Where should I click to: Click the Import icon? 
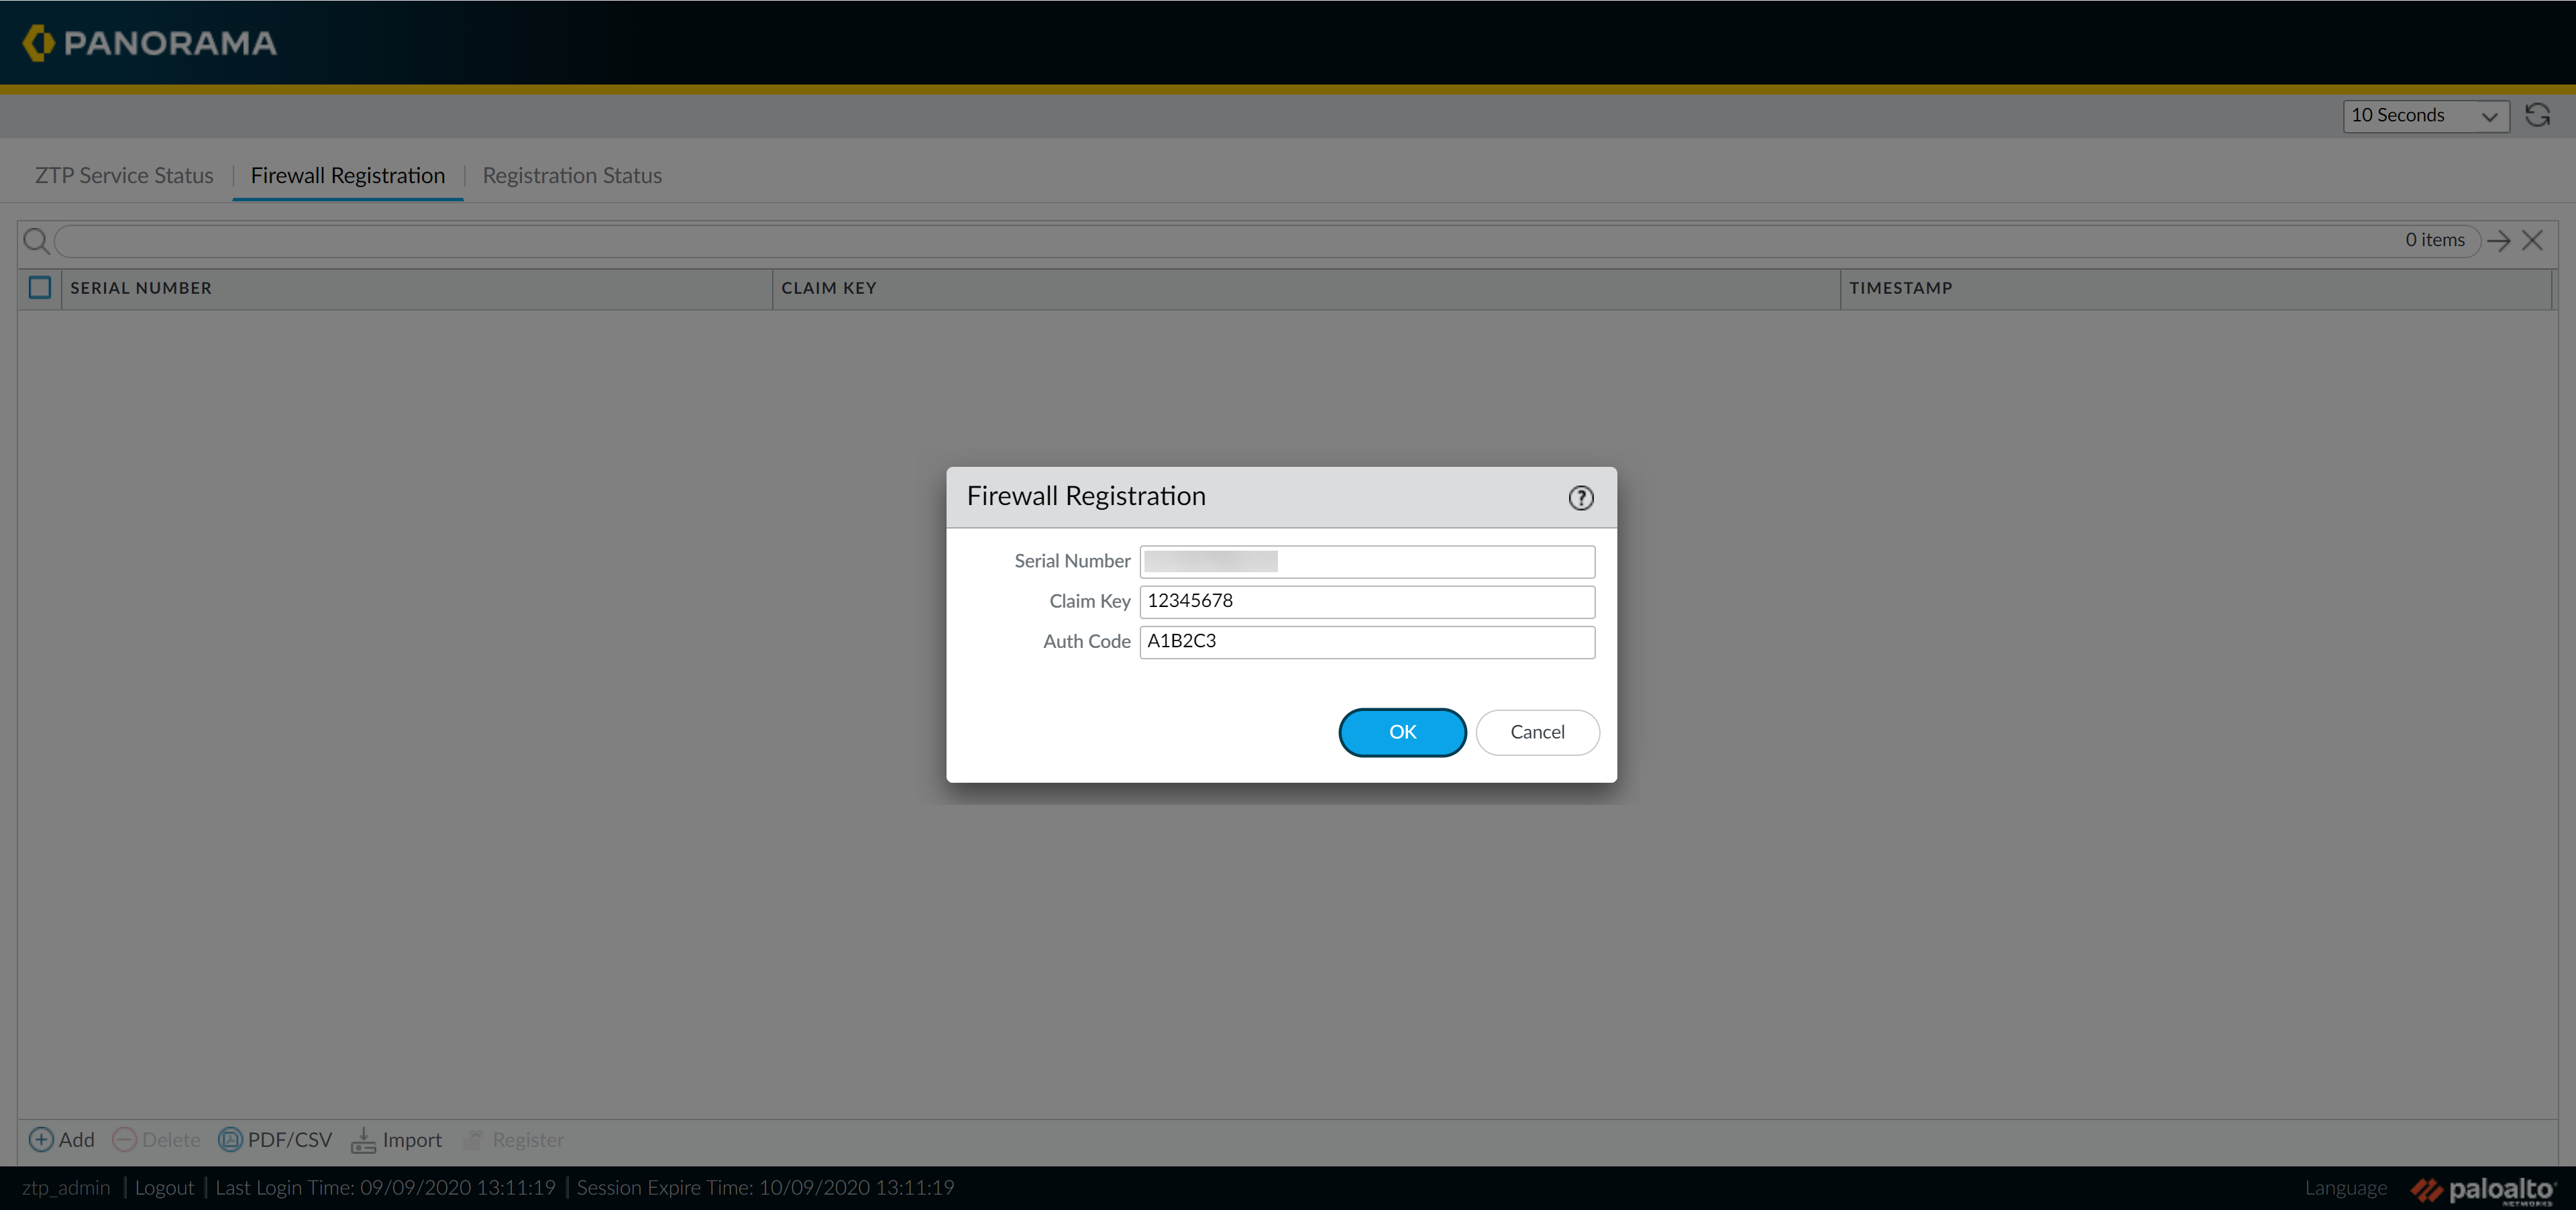363,1139
